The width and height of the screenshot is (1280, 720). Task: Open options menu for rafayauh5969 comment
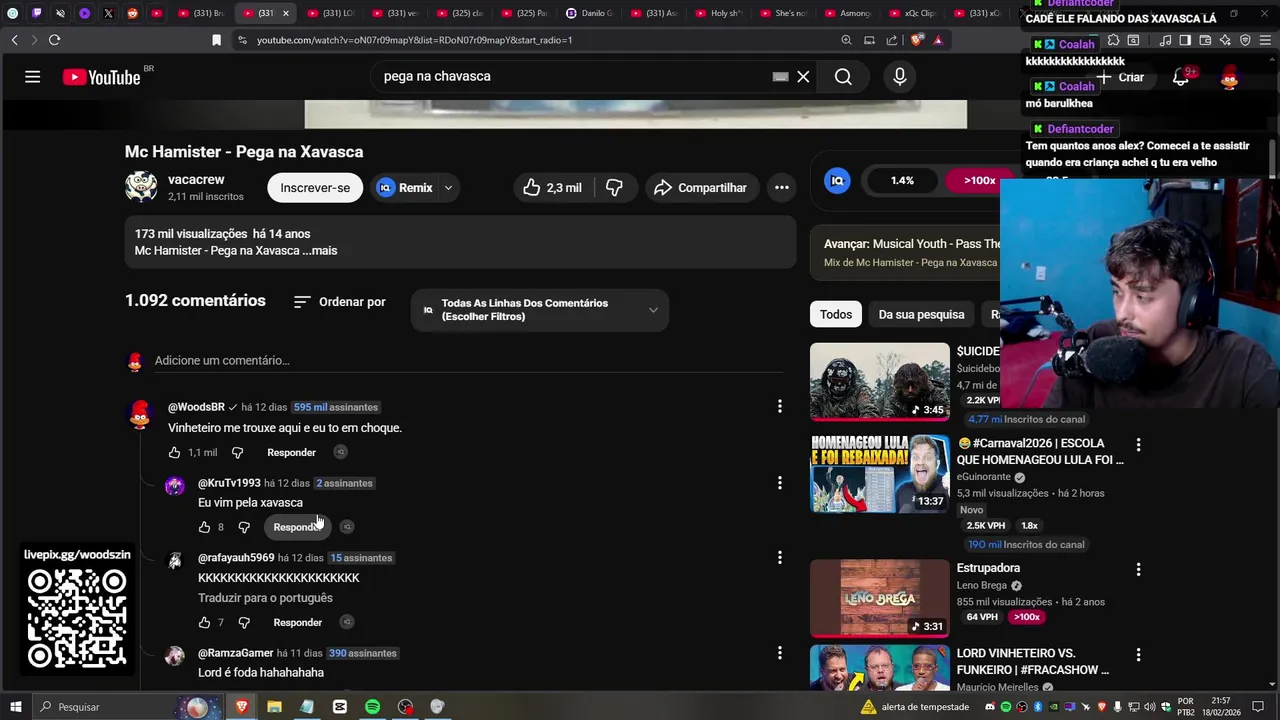tap(780, 557)
